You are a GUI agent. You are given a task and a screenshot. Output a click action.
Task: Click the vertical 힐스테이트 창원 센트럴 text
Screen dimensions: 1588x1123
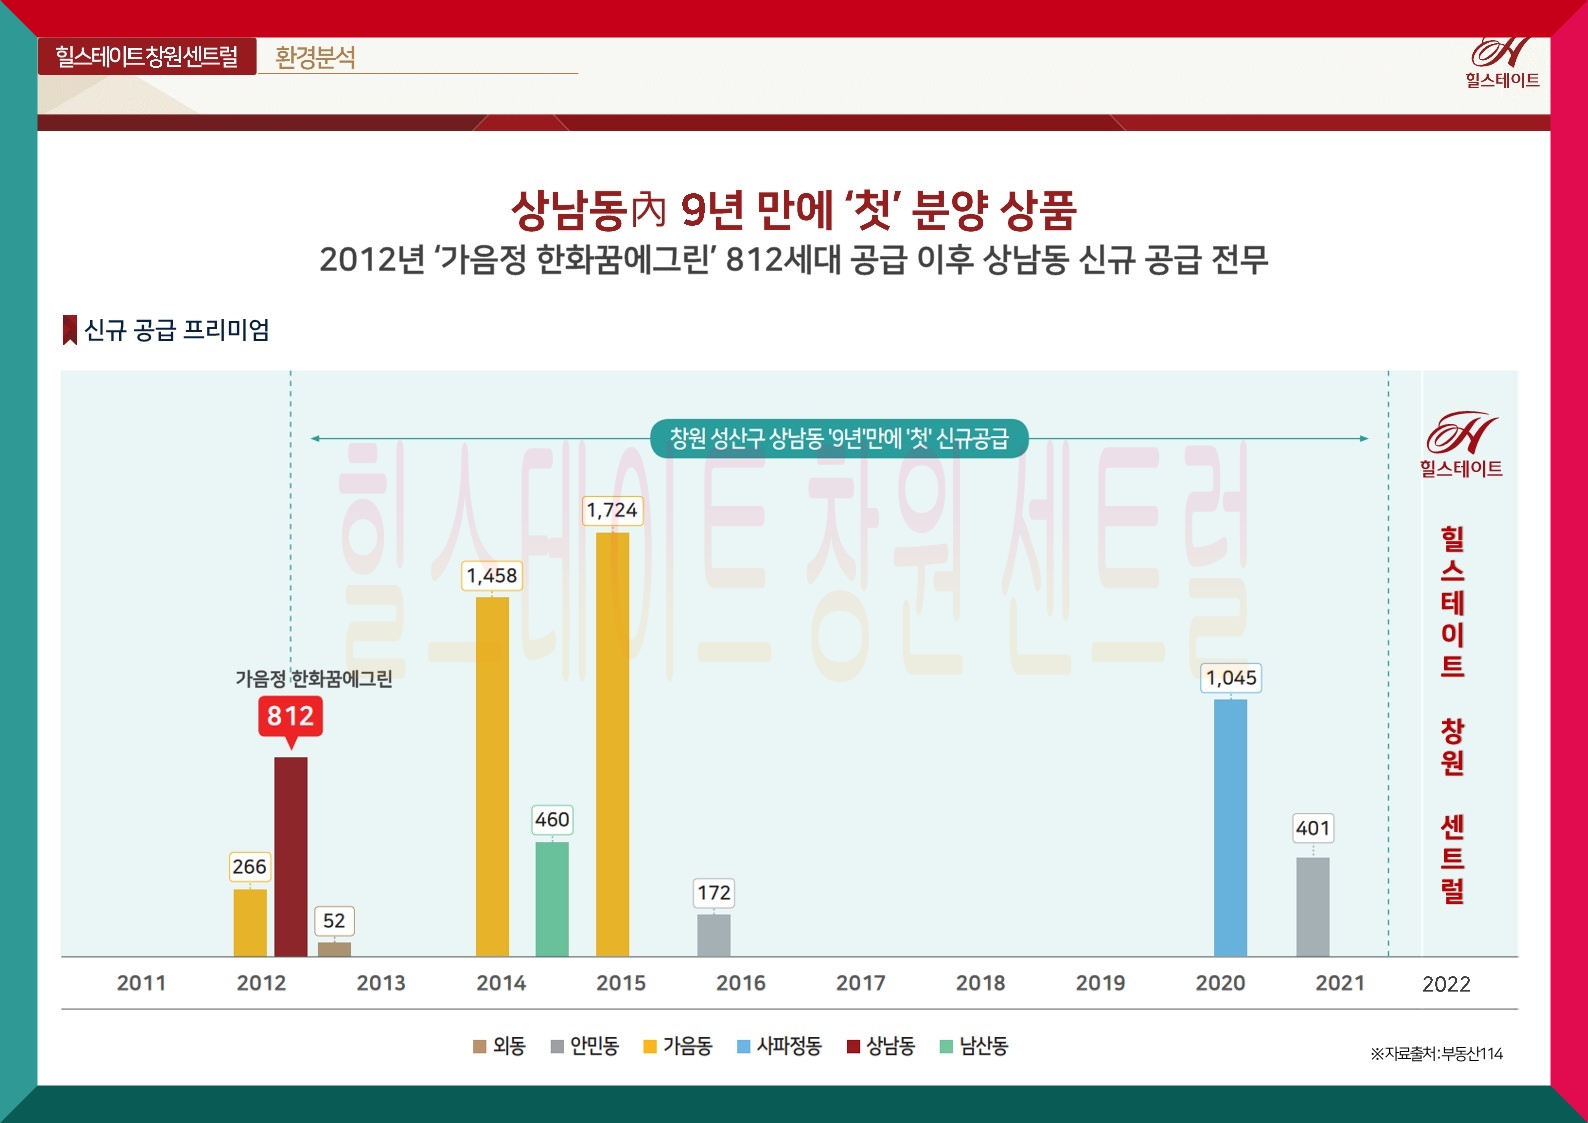coord(1453,715)
